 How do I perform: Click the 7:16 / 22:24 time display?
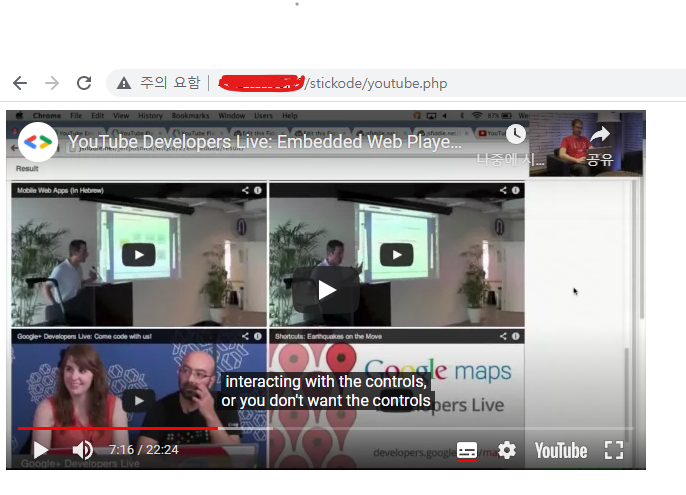(x=144, y=450)
